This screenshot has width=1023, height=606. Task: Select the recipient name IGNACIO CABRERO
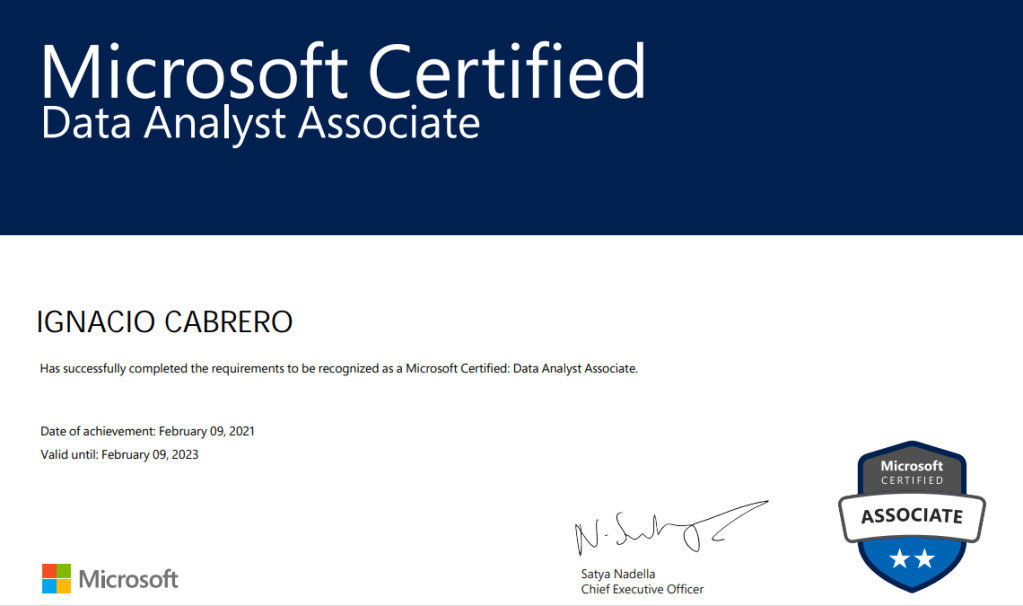pyautogui.click(x=164, y=322)
